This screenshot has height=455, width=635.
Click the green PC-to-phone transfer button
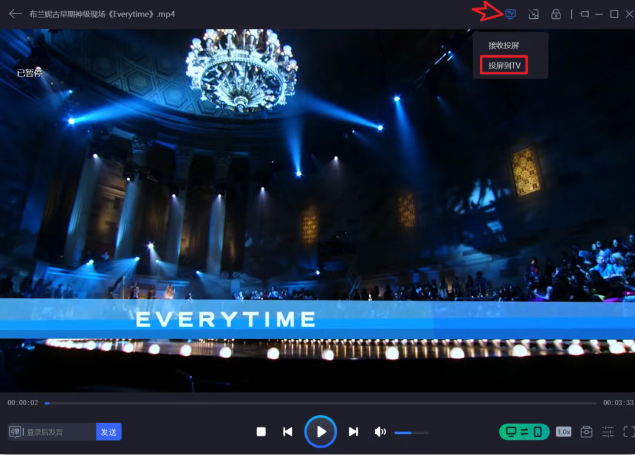pyautogui.click(x=524, y=432)
